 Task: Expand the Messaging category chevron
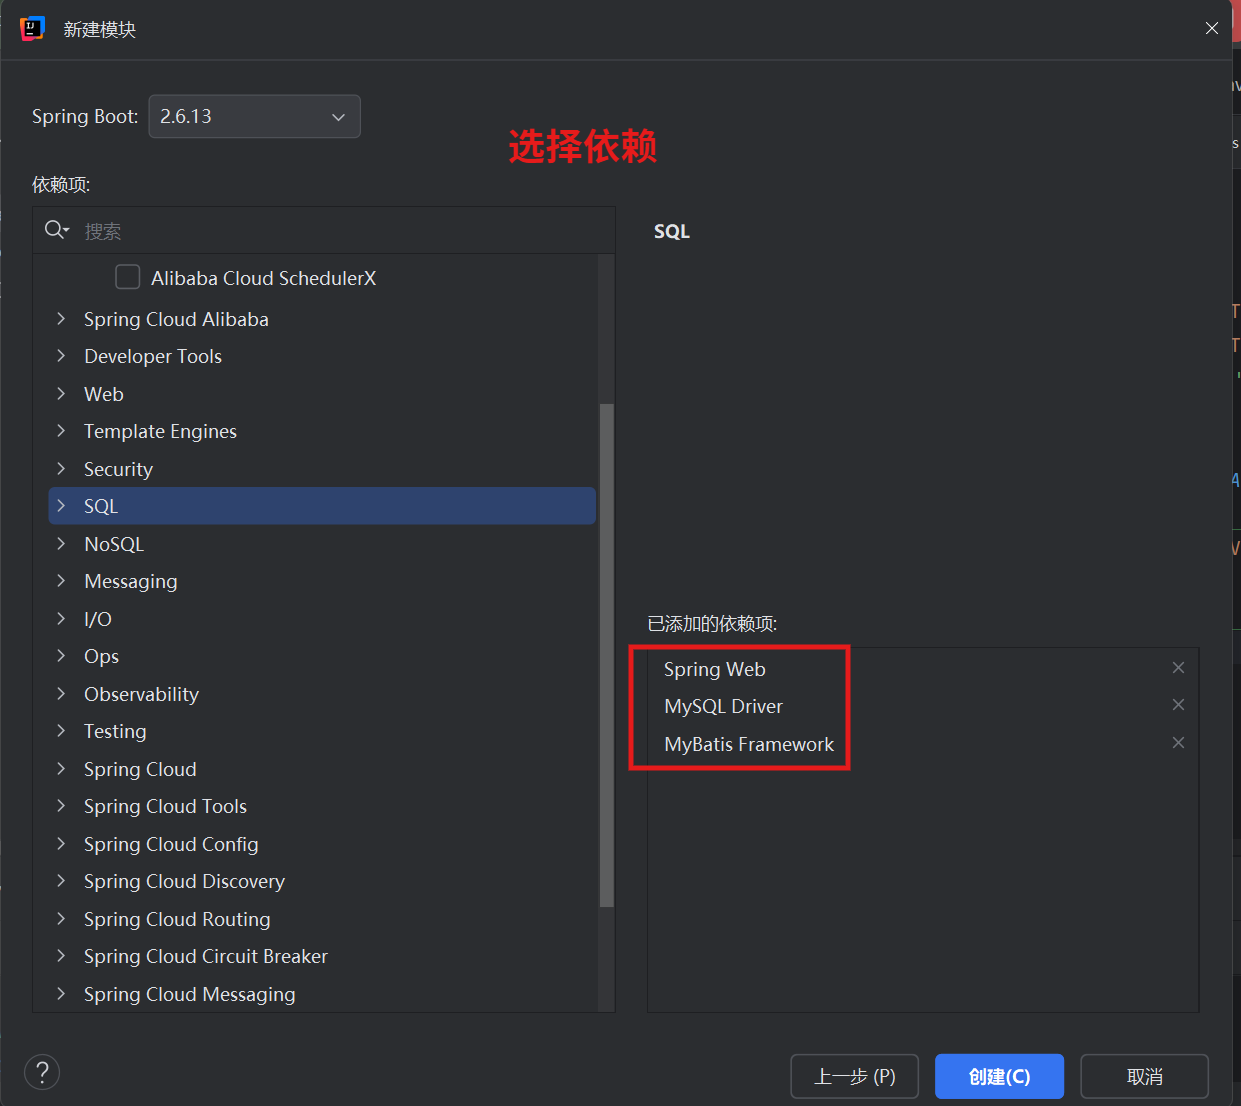pos(61,581)
